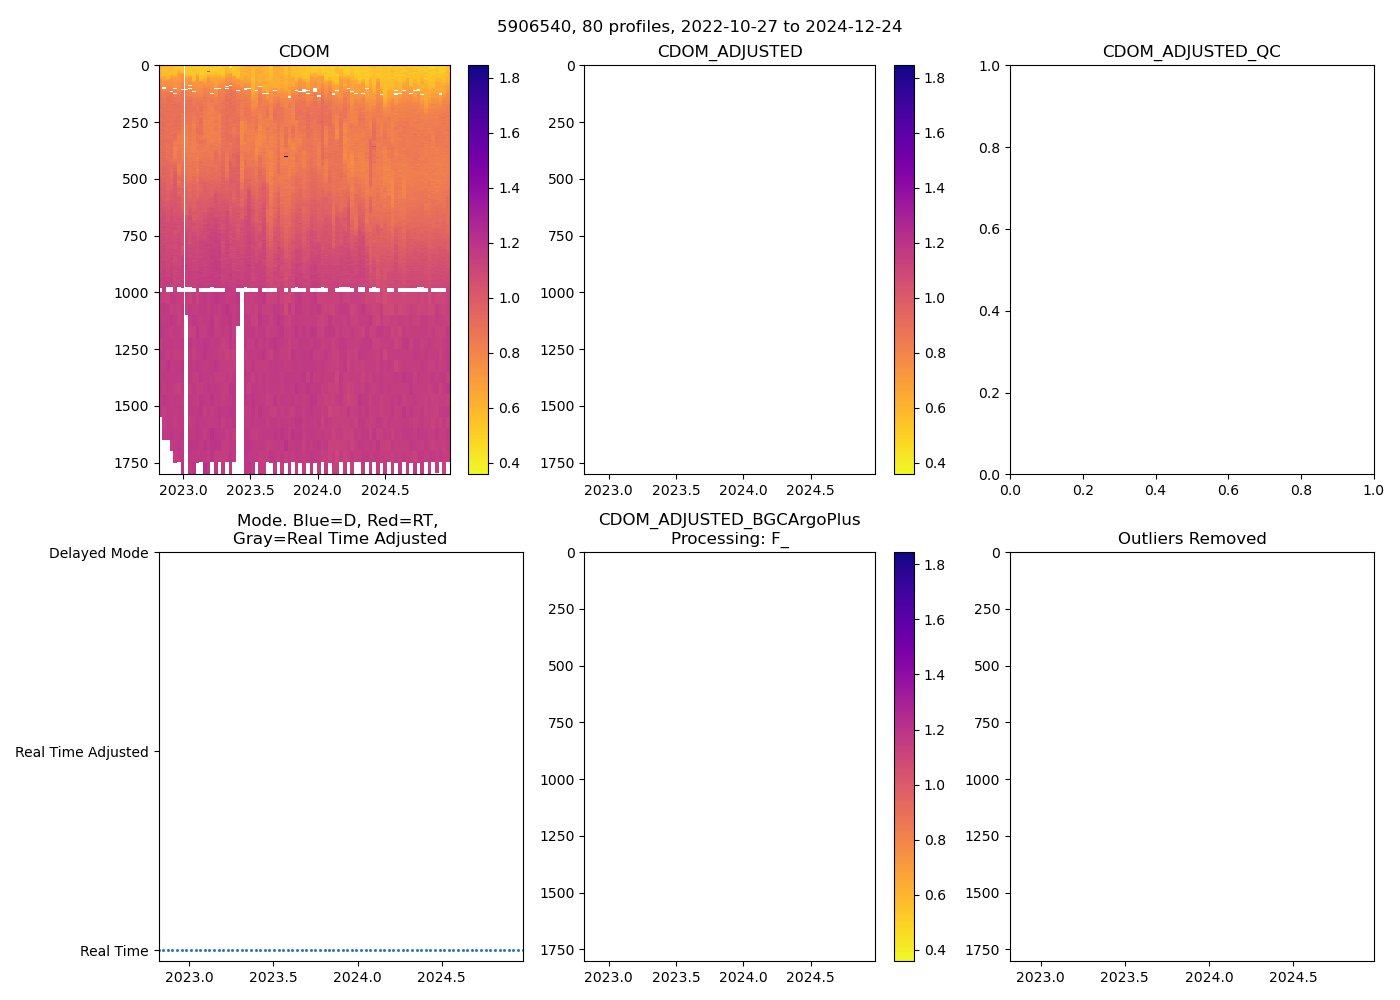Screen dimensions: 1400x1000
Task: Select the "CDOM_ADJUSTED" subplot title
Action: pos(729,51)
